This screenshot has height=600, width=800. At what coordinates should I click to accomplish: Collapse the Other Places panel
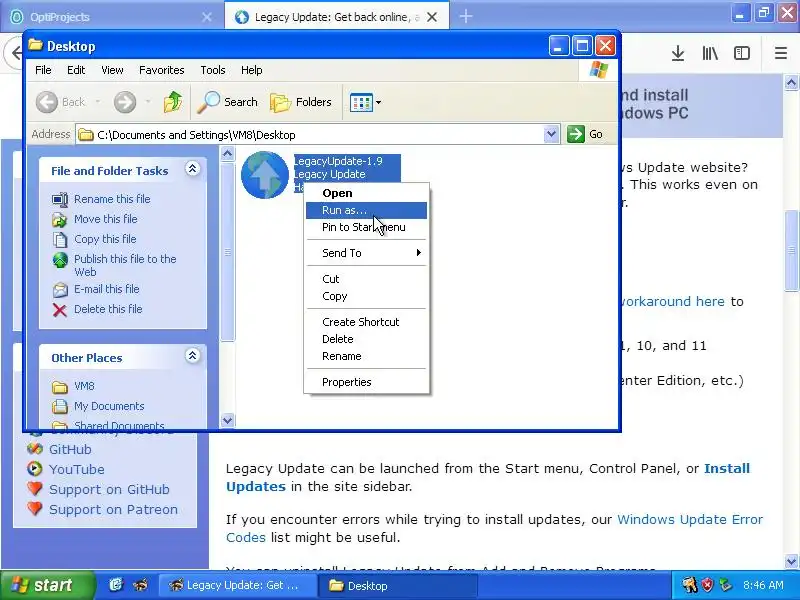[x=192, y=356]
